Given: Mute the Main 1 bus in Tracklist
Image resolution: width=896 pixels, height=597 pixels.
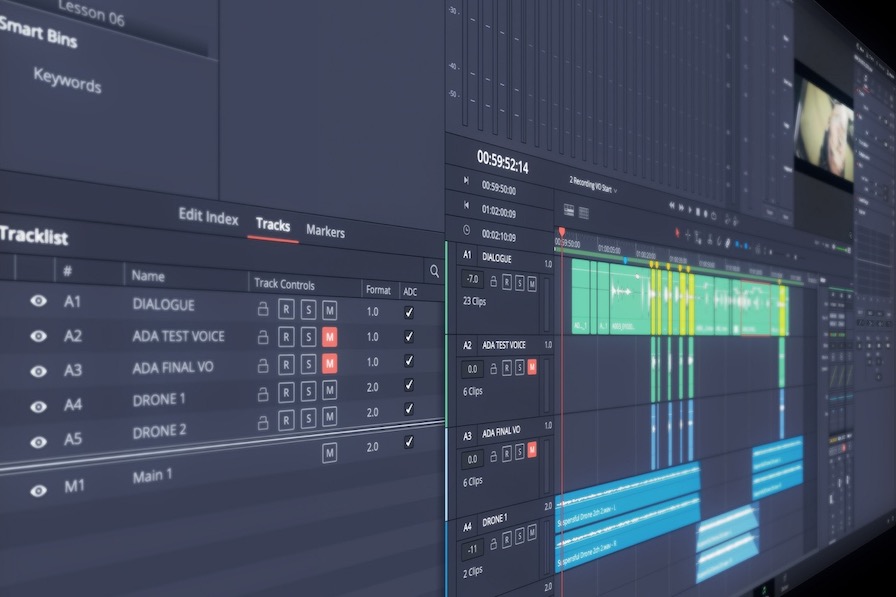Looking at the screenshot, I should pyautogui.click(x=330, y=453).
